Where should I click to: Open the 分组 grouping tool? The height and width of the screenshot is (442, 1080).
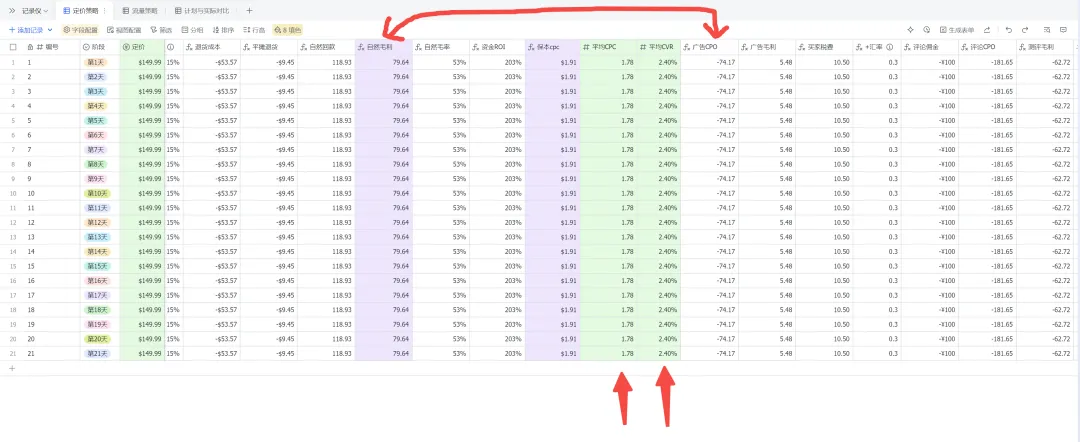192,30
